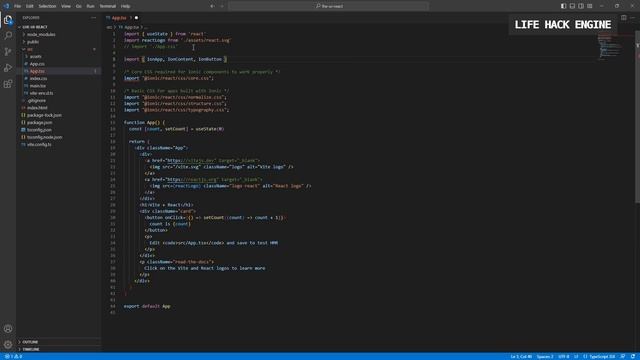Select the App.tsx editor tab

tap(119, 18)
